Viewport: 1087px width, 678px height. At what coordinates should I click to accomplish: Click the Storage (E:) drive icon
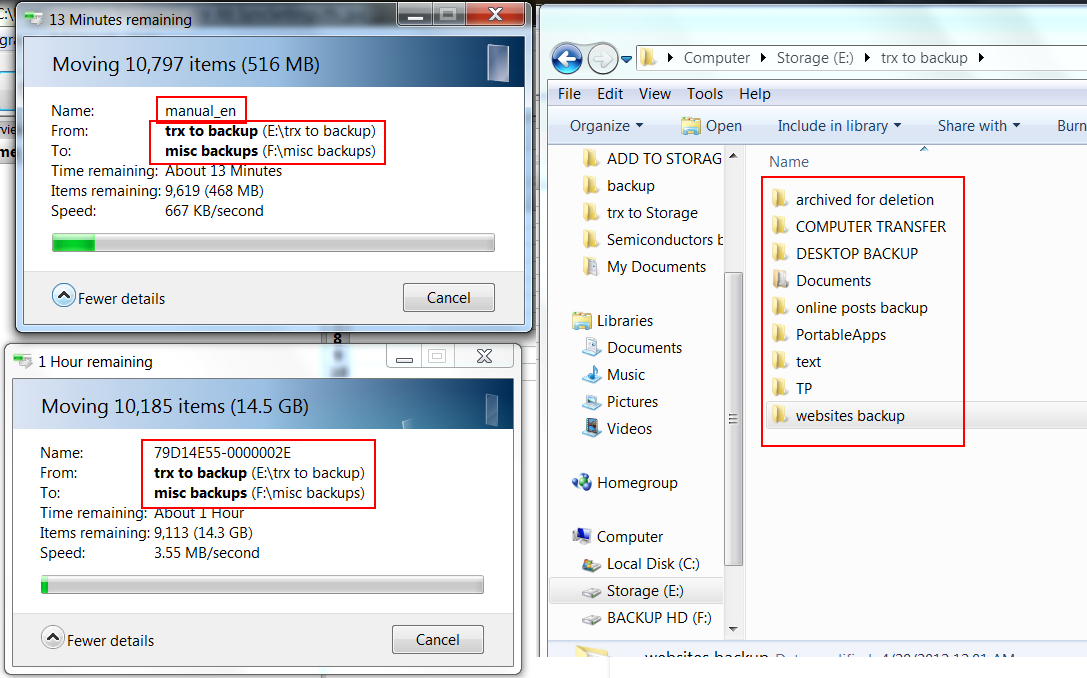[591, 591]
